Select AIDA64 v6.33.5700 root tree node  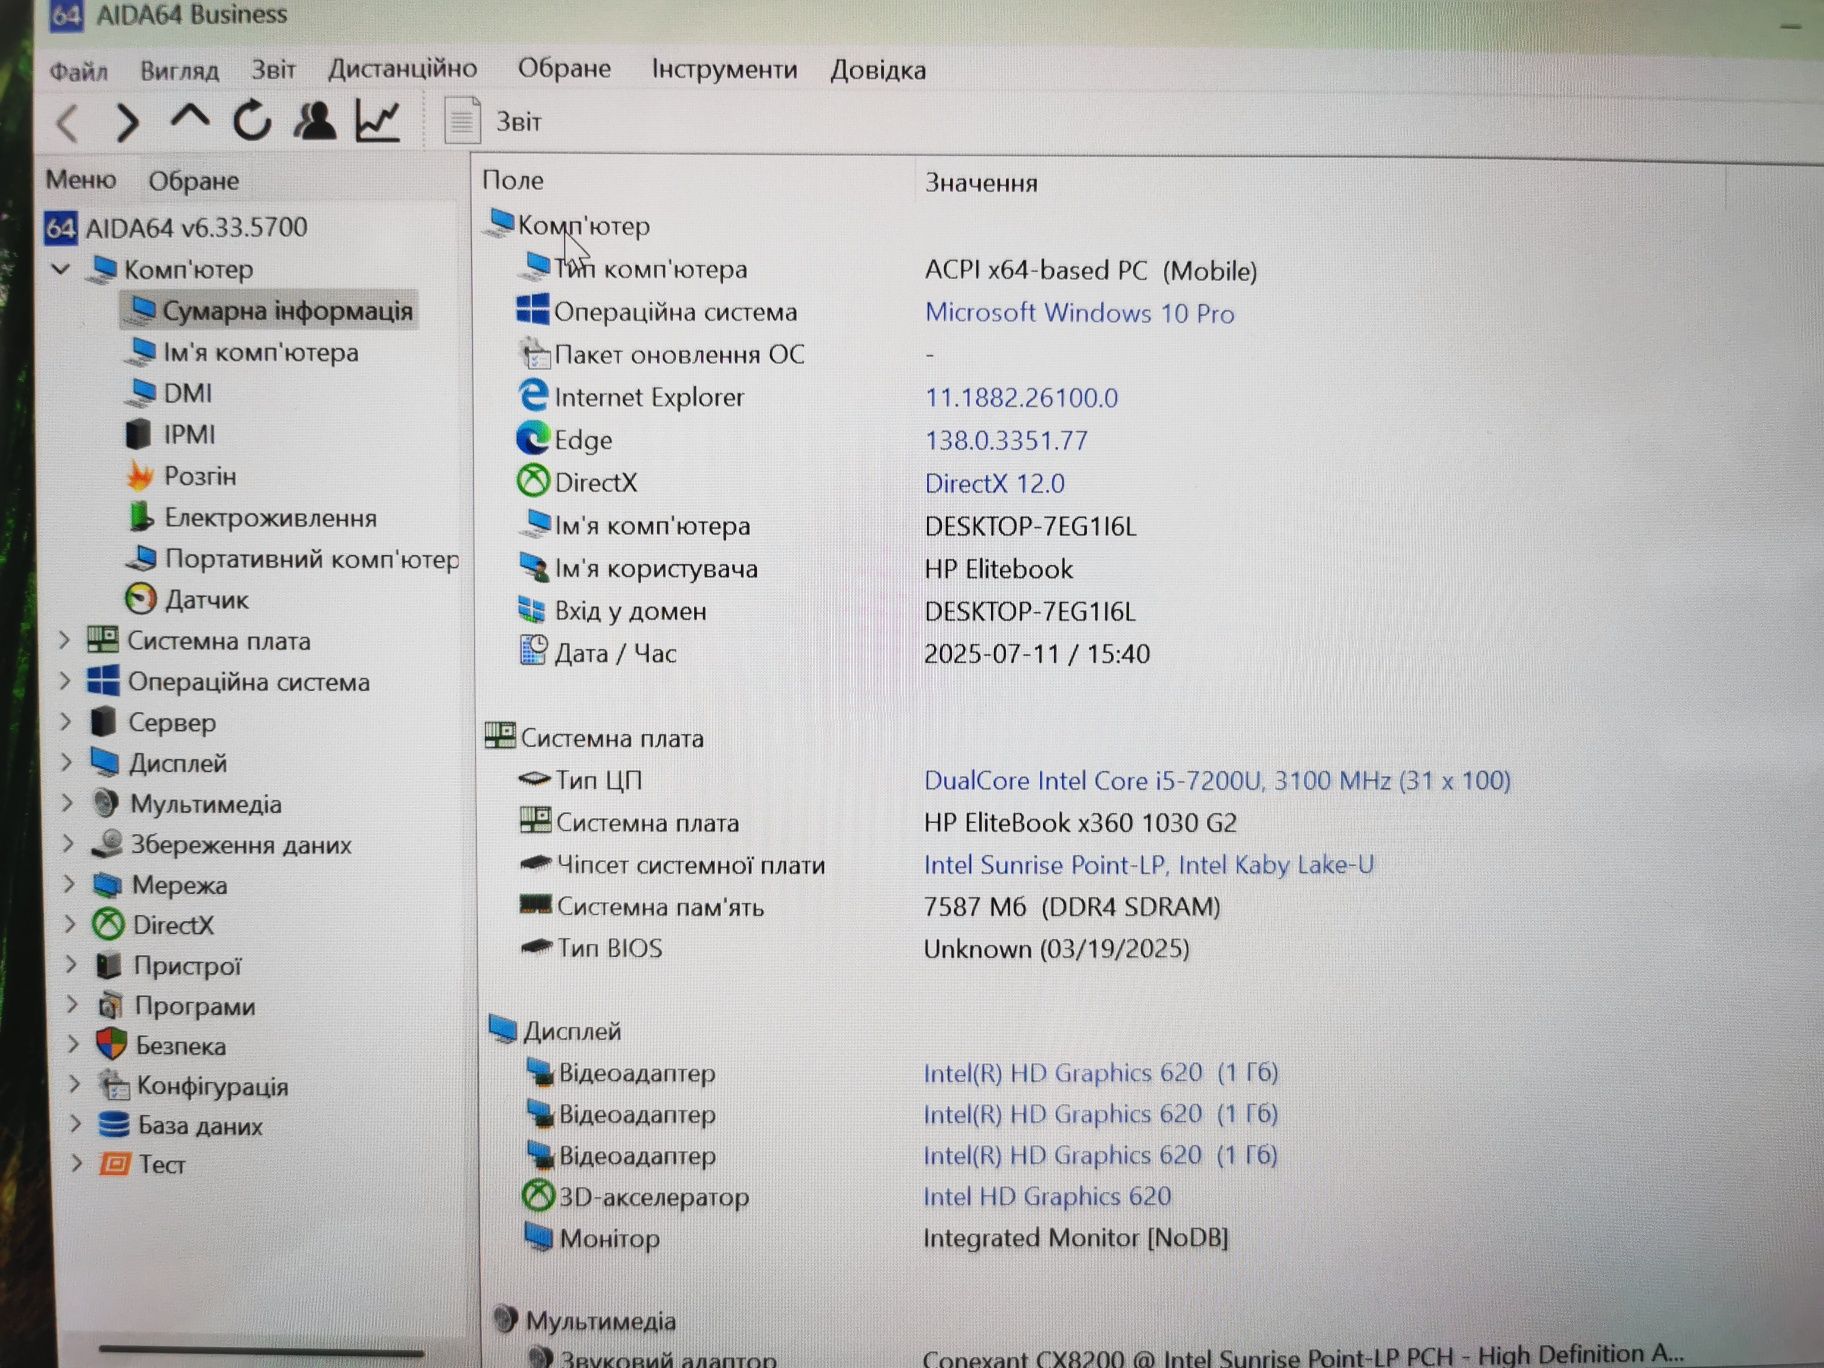(x=177, y=228)
